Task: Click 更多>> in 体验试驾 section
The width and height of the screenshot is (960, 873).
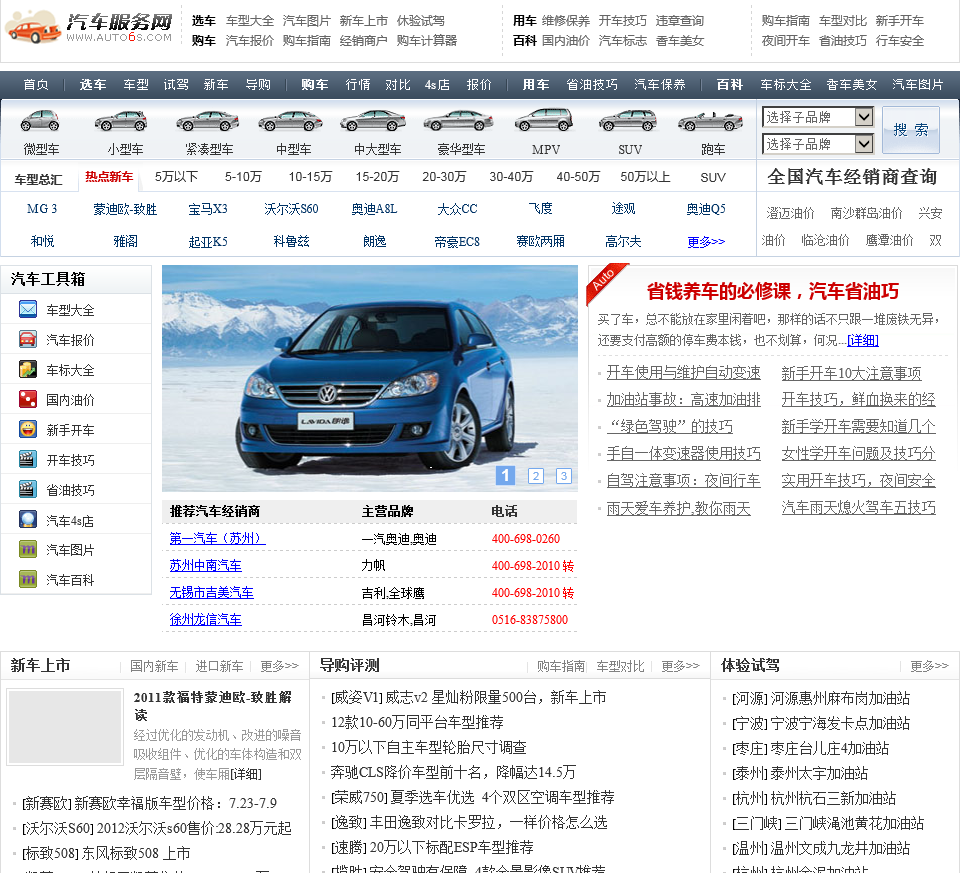Action: pyautogui.click(x=929, y=665)
